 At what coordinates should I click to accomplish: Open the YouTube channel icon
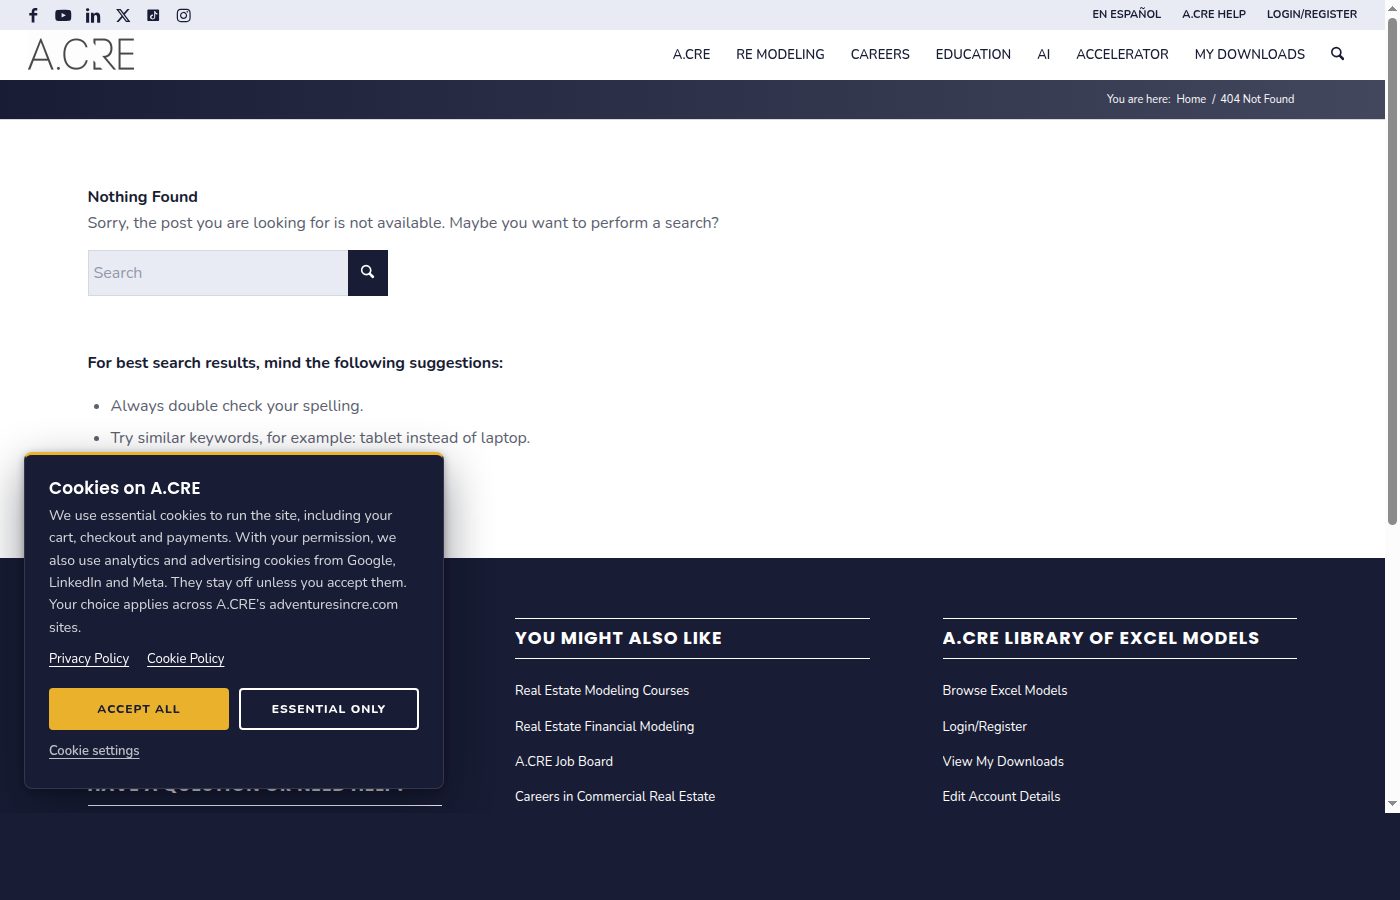(x=63, y=15)
